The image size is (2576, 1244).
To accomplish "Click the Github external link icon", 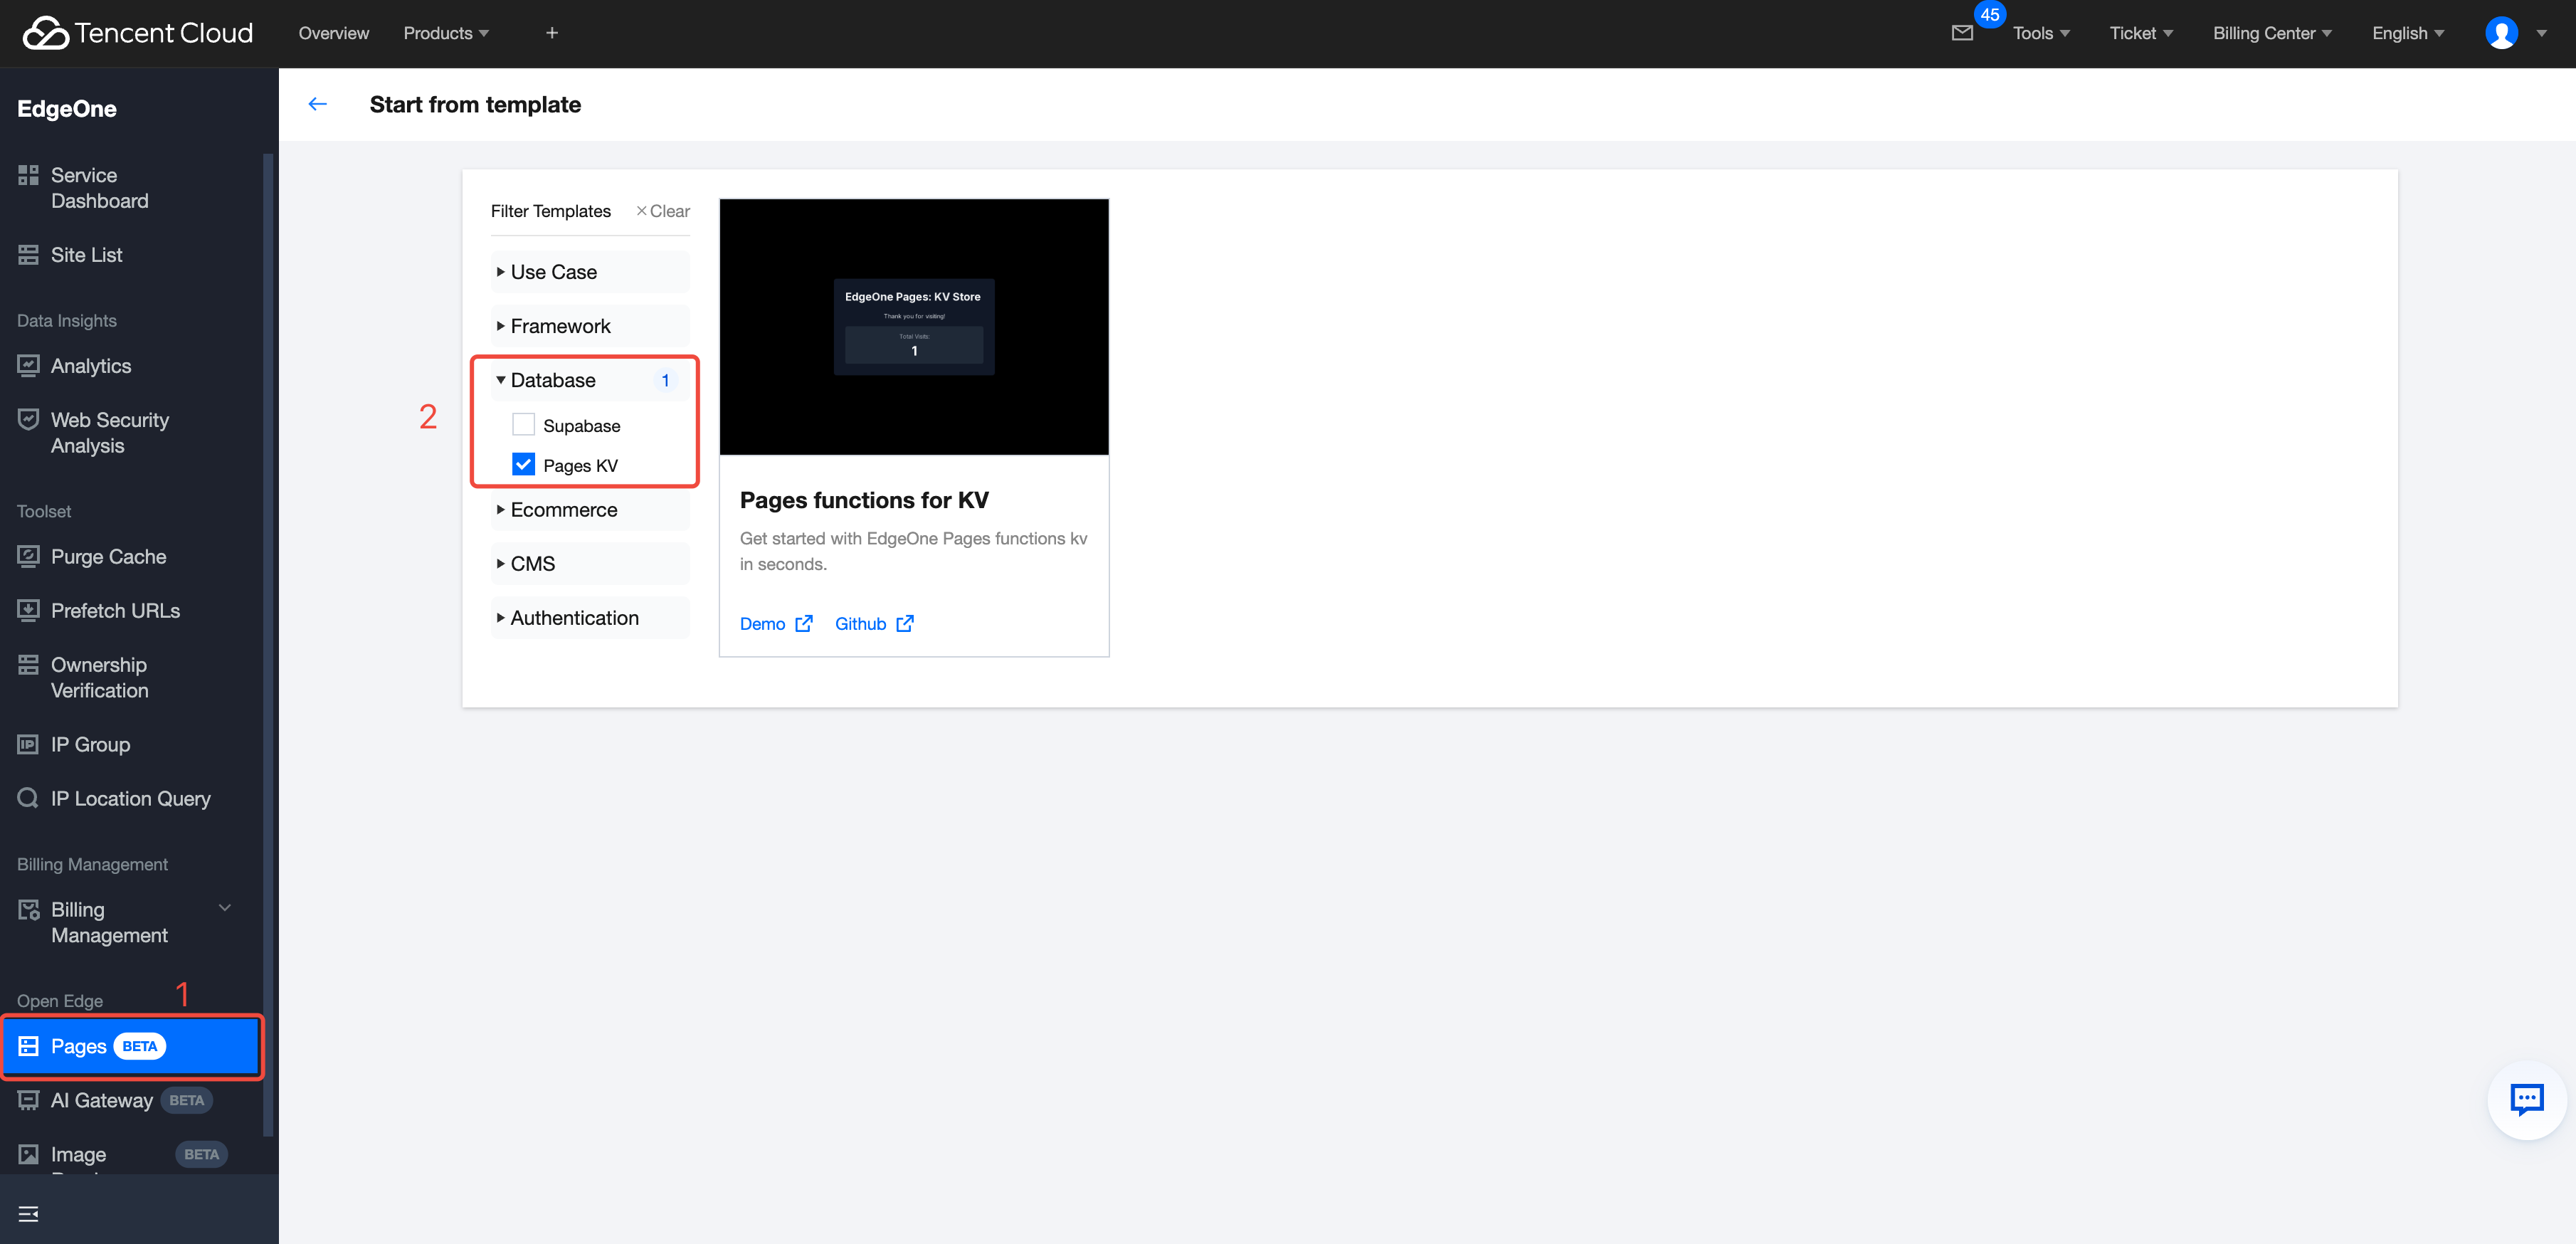I will pos(905,624).
